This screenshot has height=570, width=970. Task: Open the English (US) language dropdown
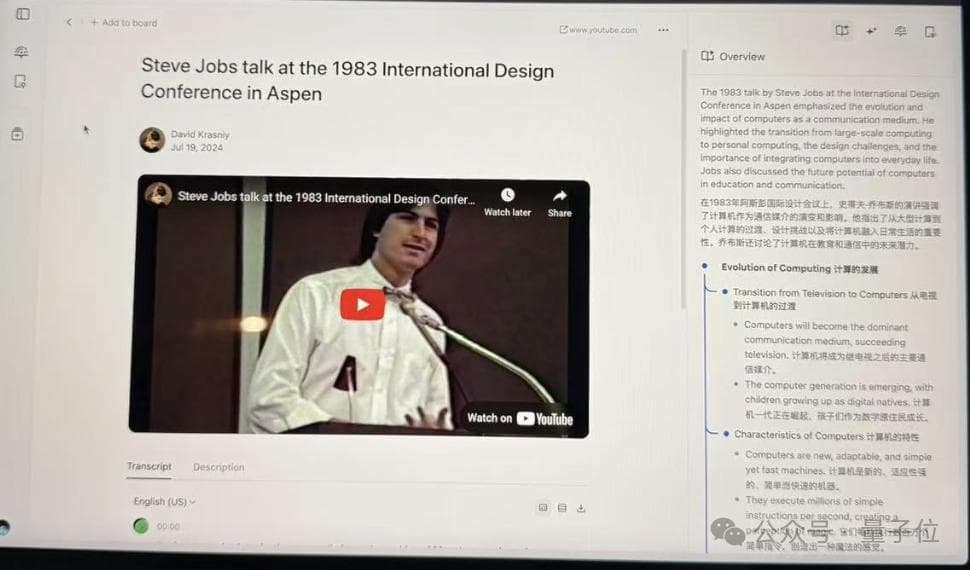tap(165, 502)
